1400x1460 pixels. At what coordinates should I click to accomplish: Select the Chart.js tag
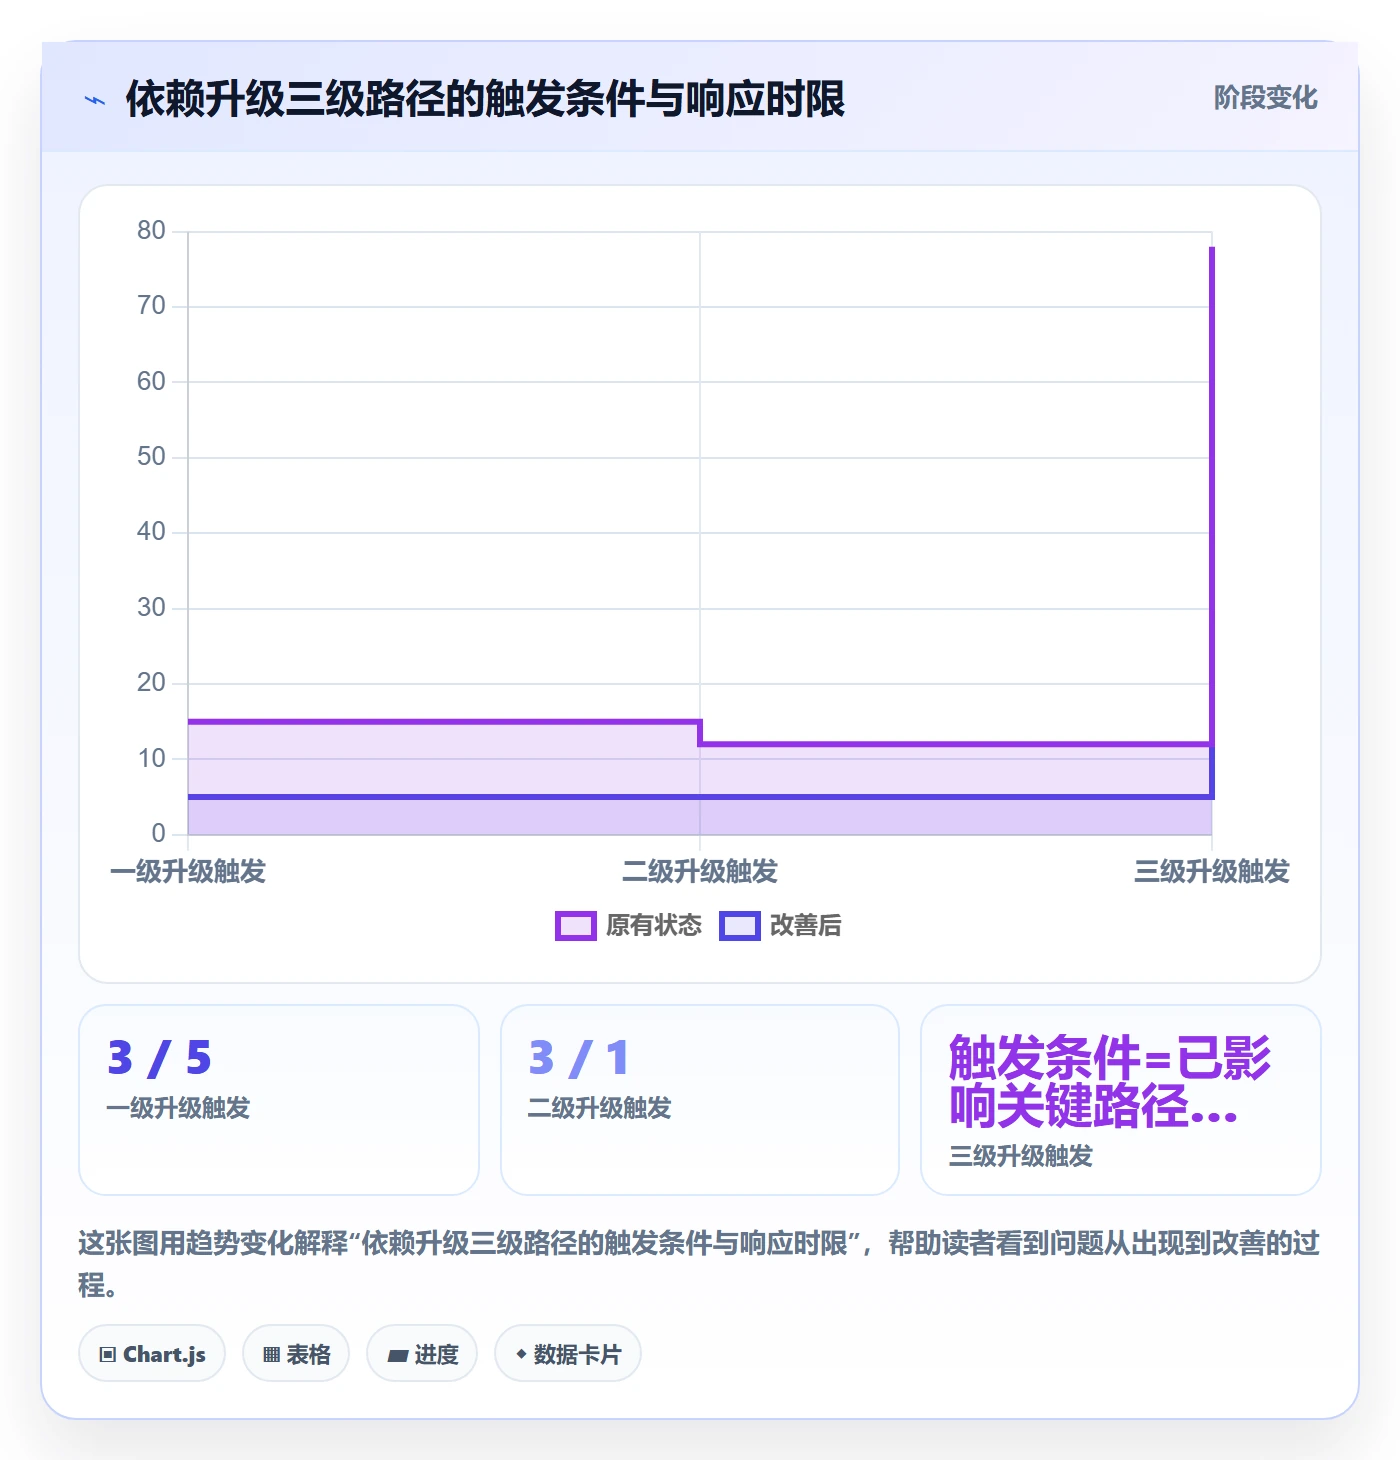click(152, 1354)
